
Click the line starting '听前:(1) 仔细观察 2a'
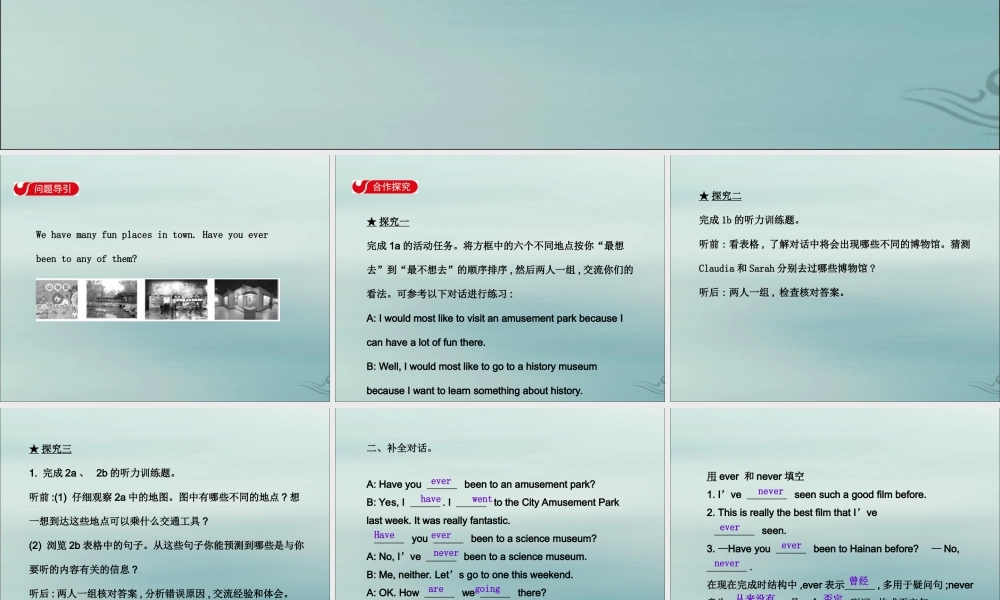[164, 497]
